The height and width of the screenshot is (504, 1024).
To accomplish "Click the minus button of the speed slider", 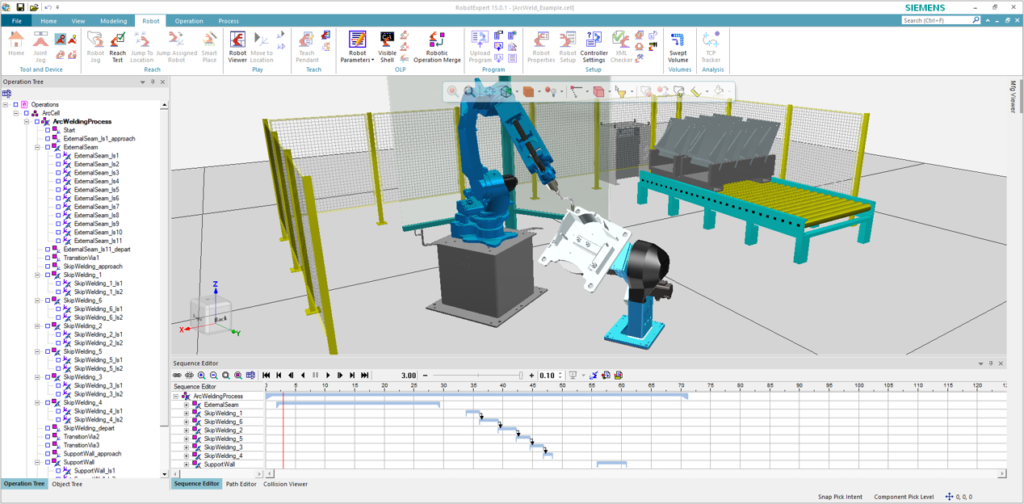I will (x=425, y=375).
